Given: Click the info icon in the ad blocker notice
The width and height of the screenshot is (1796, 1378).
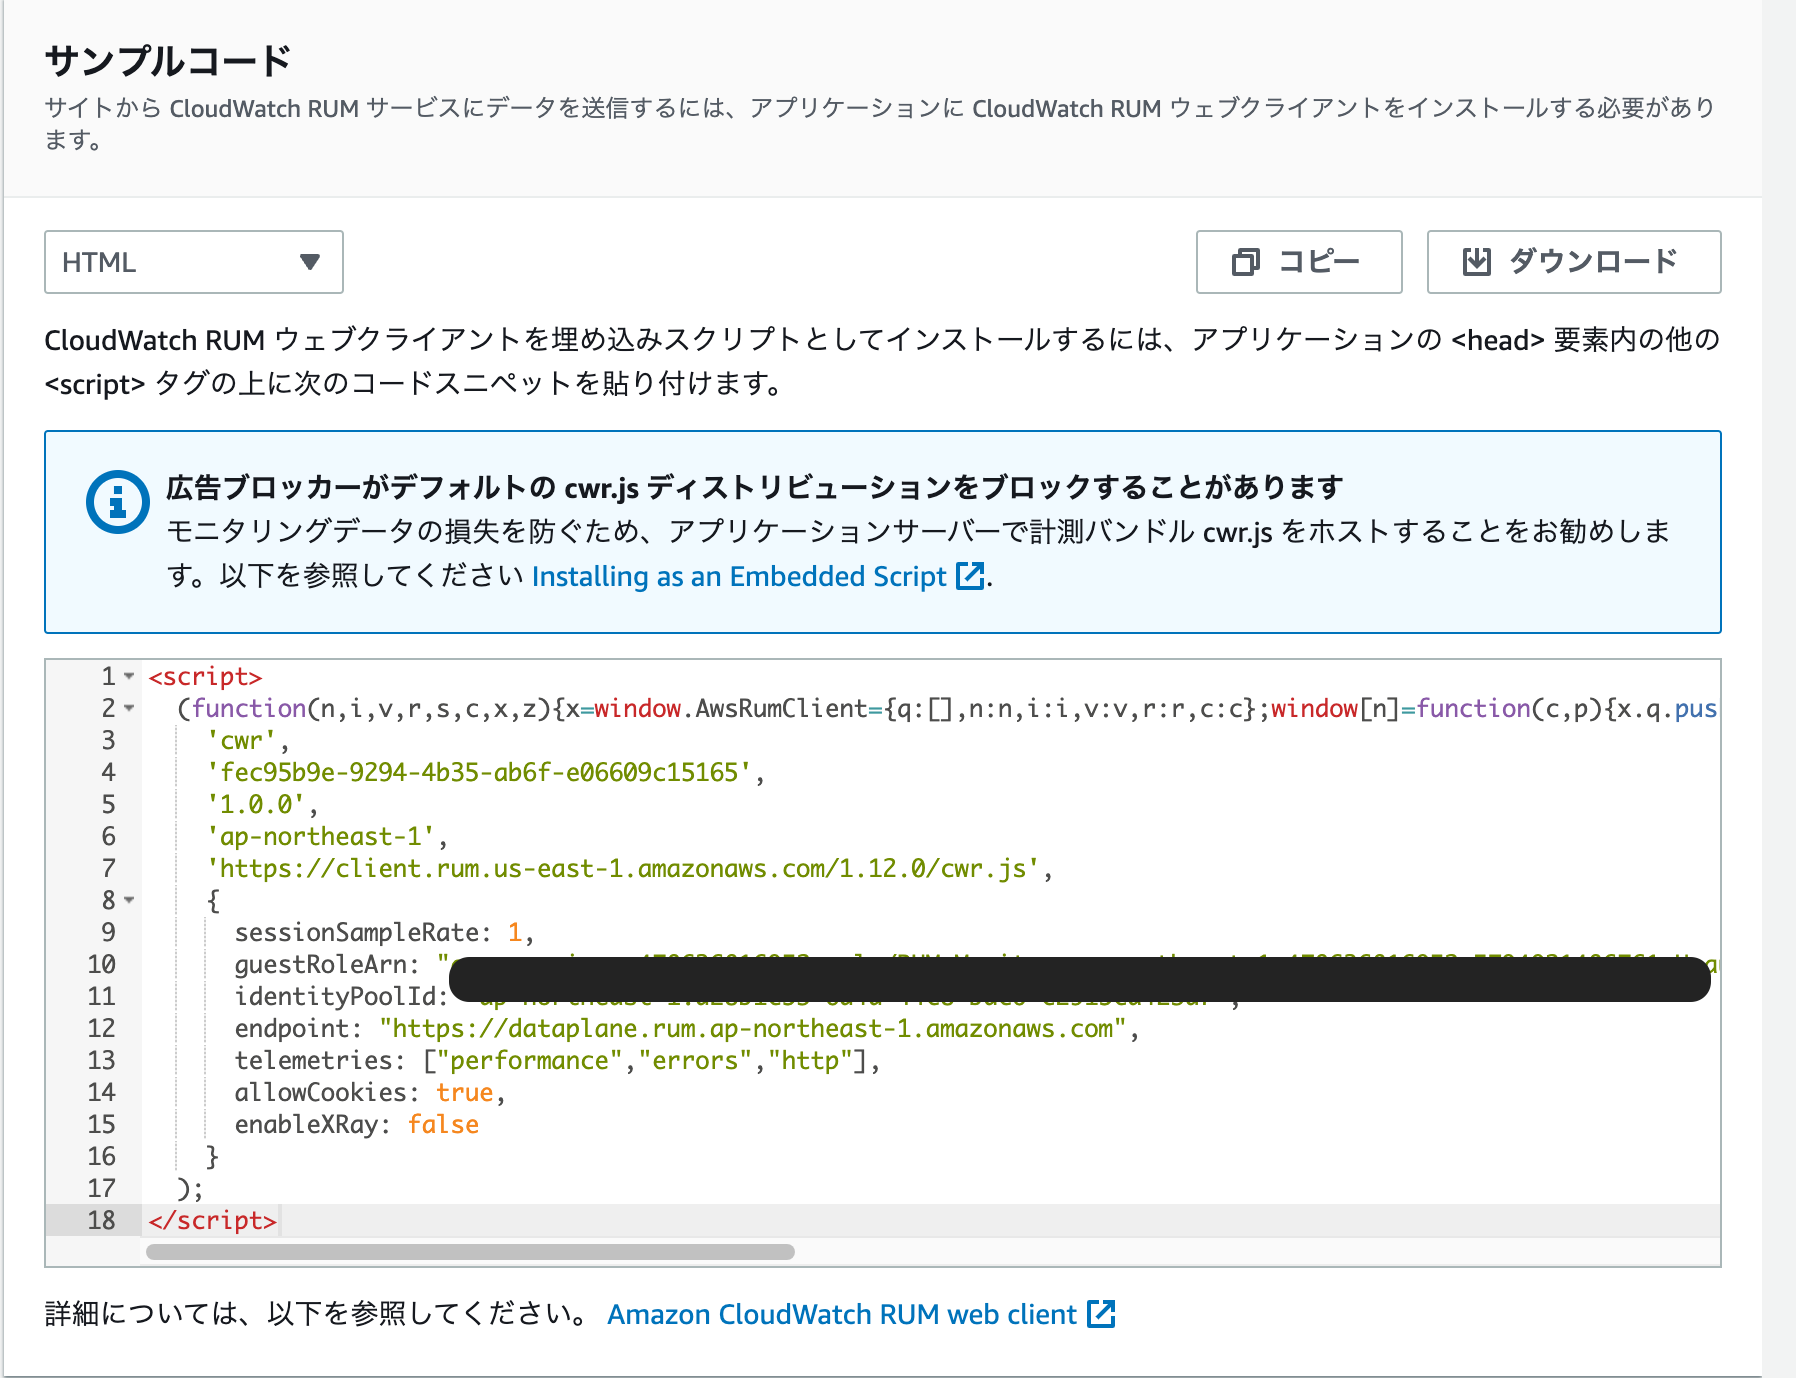Looking at the screenshot, I should [118, 501].
